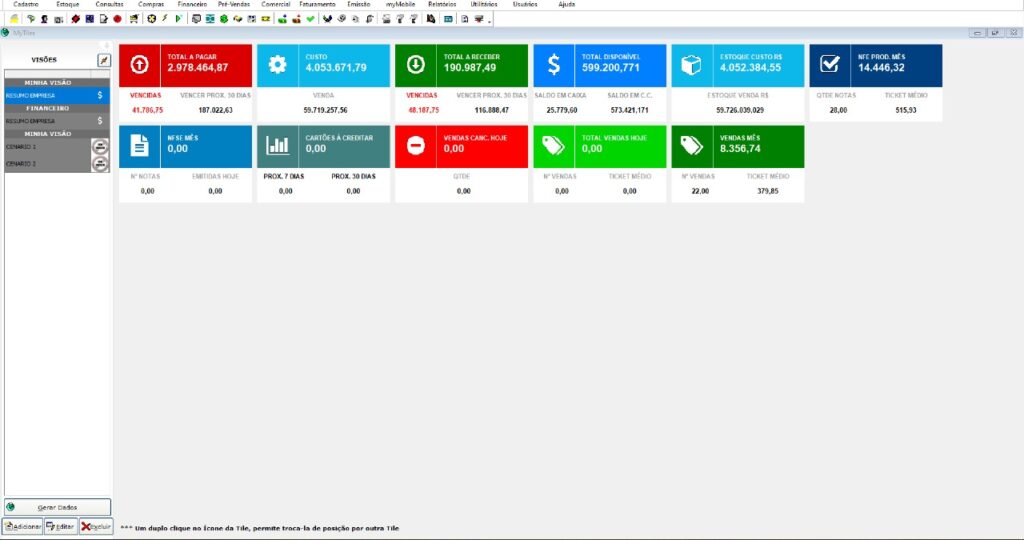Click the dollar icon on Total Disponível

[x=554, y=64]
